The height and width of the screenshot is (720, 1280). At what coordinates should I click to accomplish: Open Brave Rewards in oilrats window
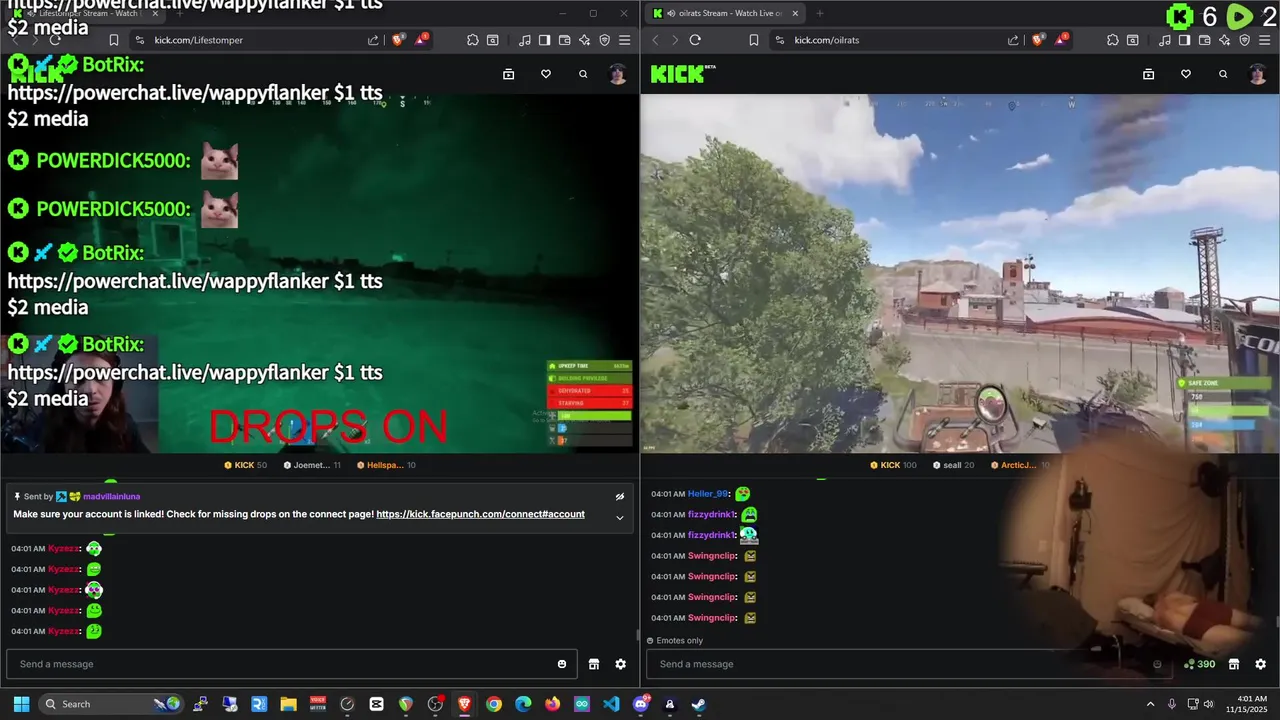[1061, 40]
